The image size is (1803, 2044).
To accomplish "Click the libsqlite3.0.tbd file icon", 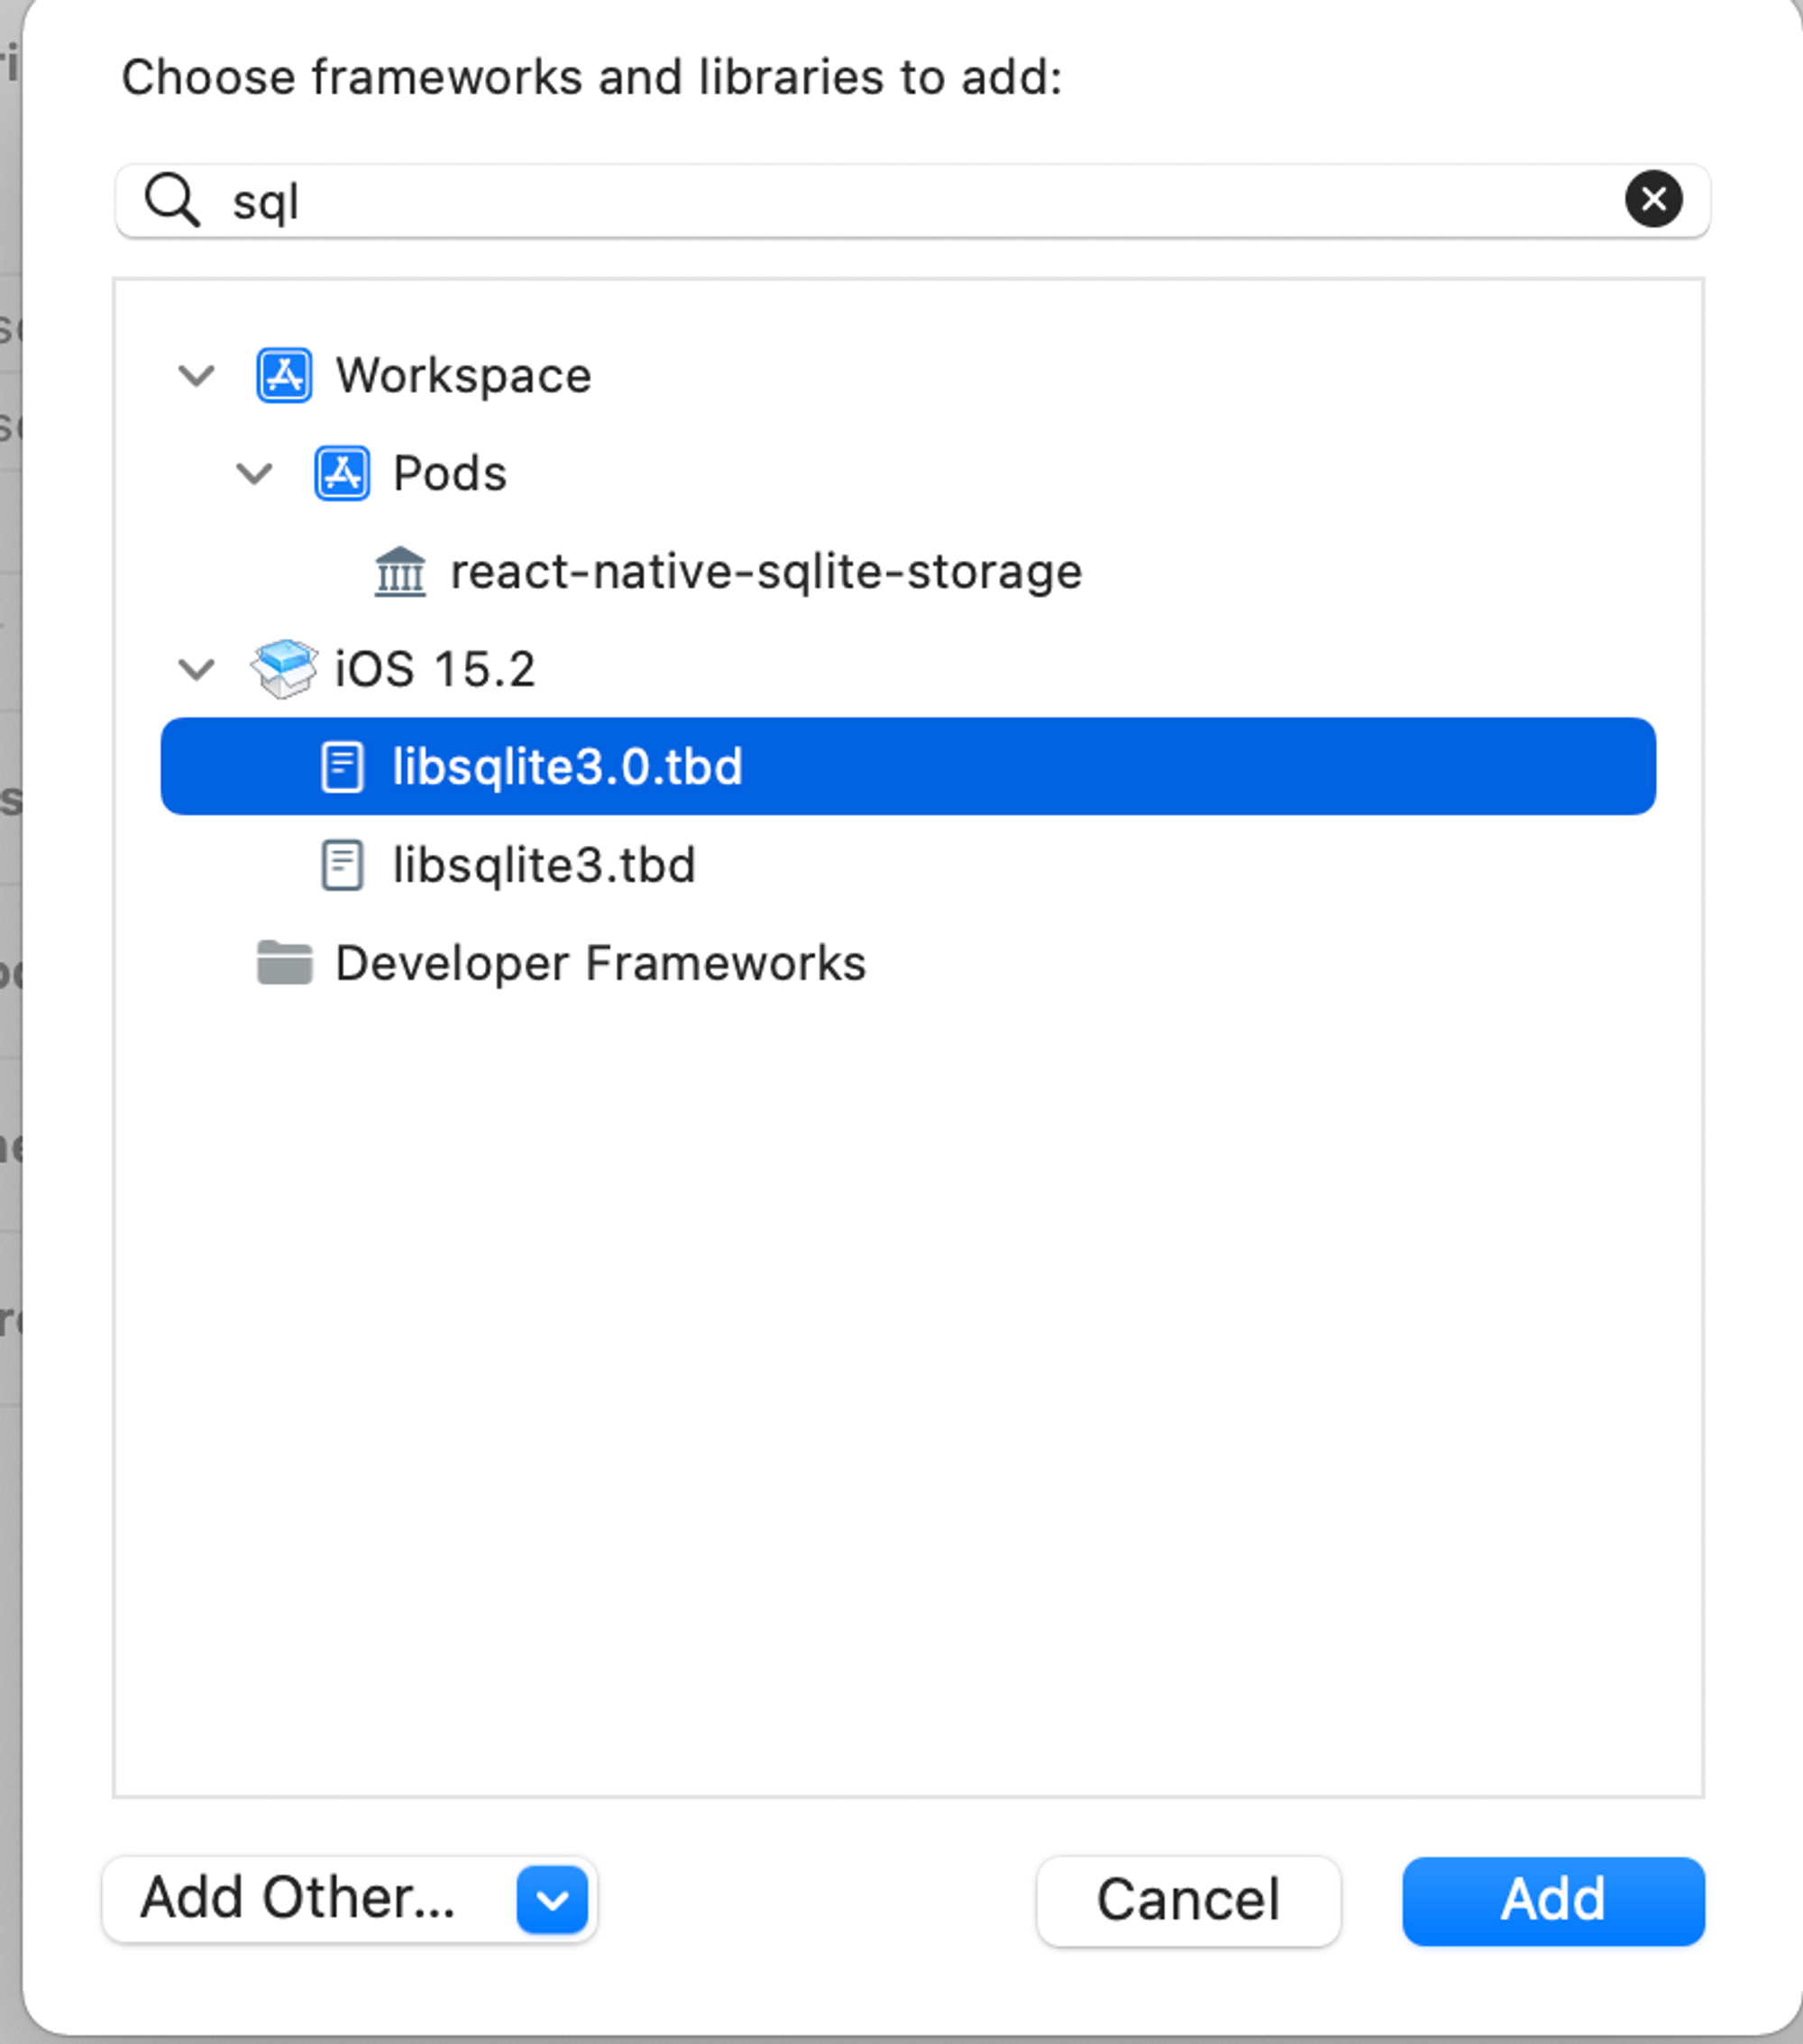I will pos(342,767).
